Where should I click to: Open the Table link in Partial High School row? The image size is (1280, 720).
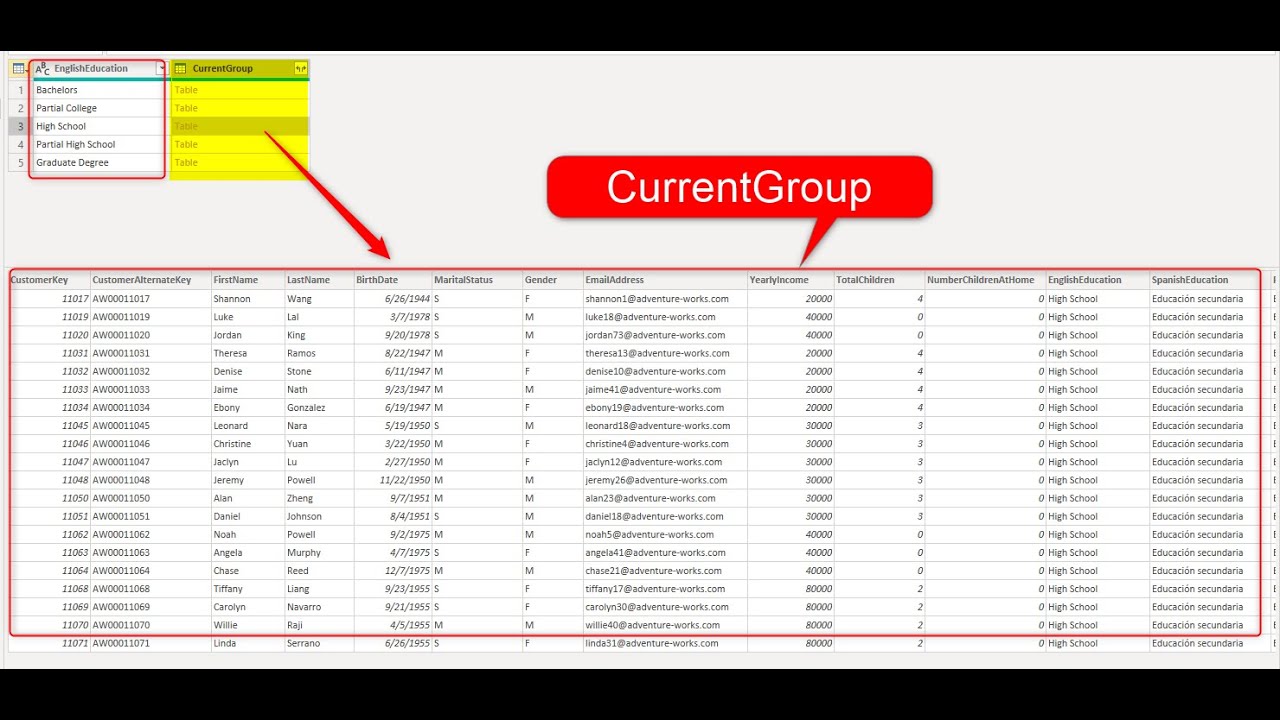click(186, 144)
